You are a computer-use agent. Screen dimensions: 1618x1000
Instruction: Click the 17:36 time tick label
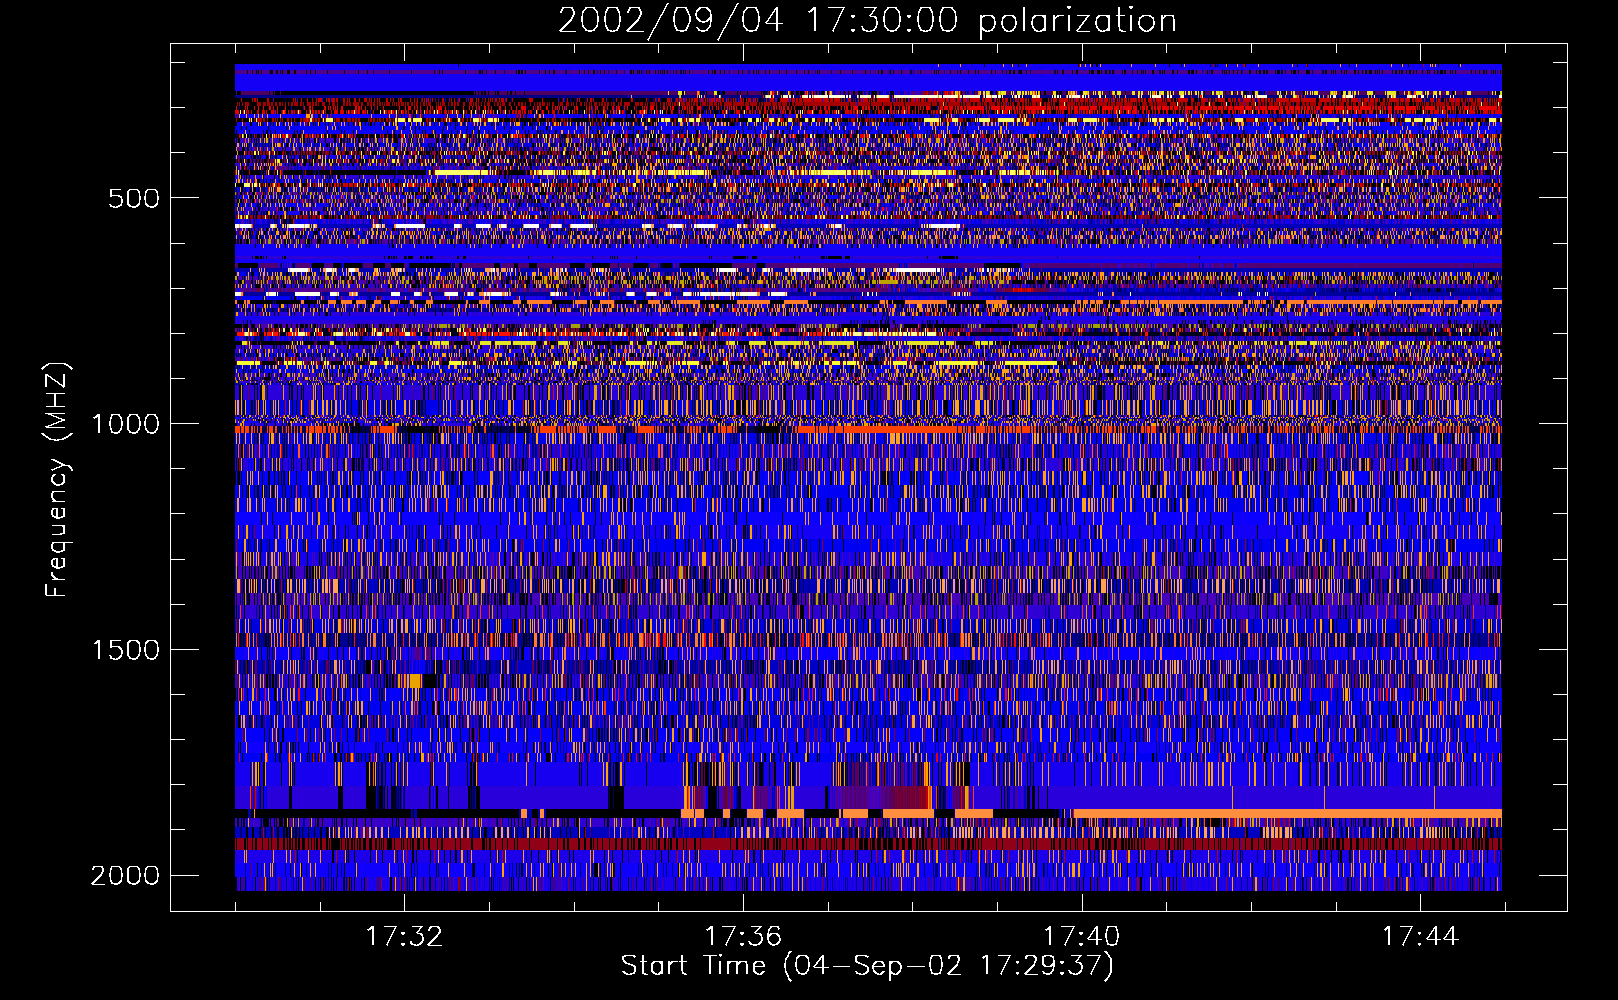(743, 937)
